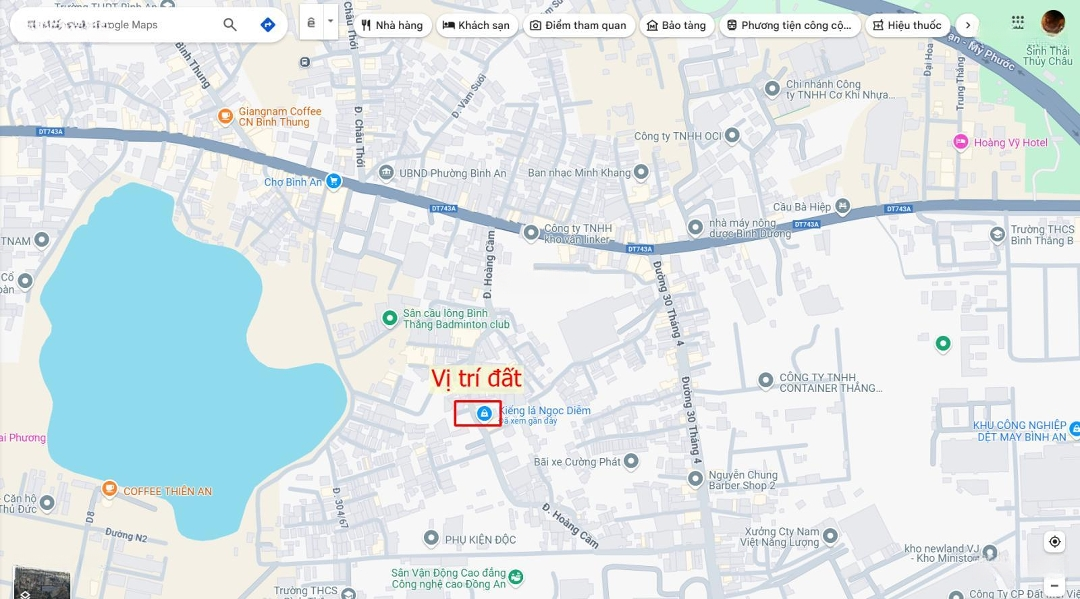Open the Hoàng Vỹ Hotel pin

click(x=961, y=143)
